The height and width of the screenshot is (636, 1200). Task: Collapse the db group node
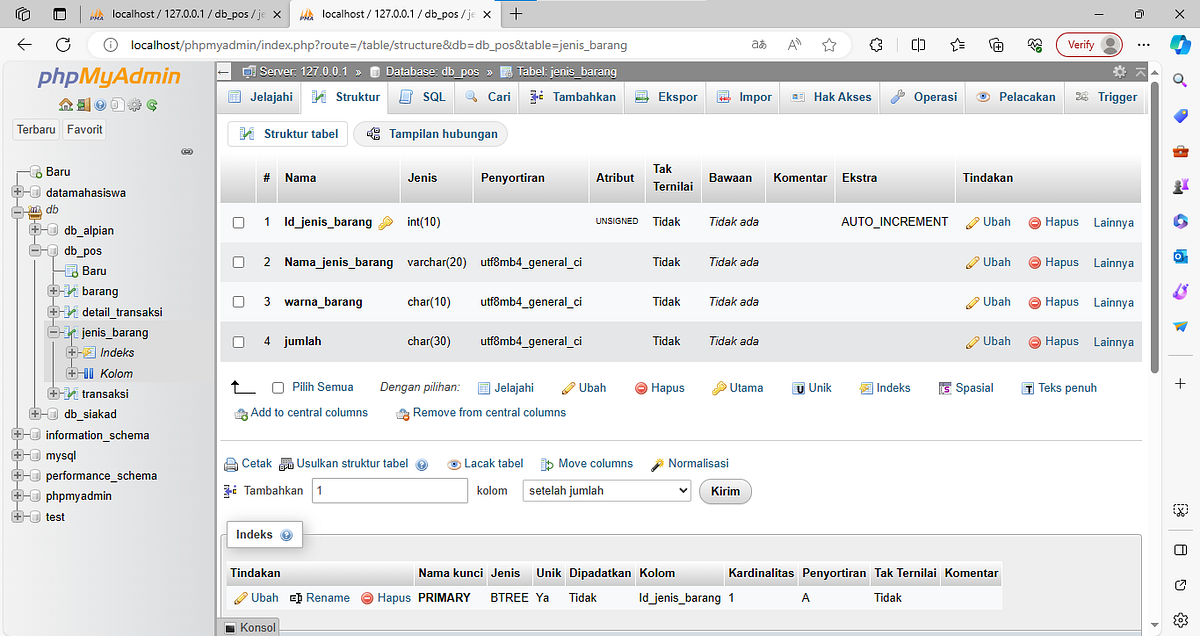coord(17,211)
